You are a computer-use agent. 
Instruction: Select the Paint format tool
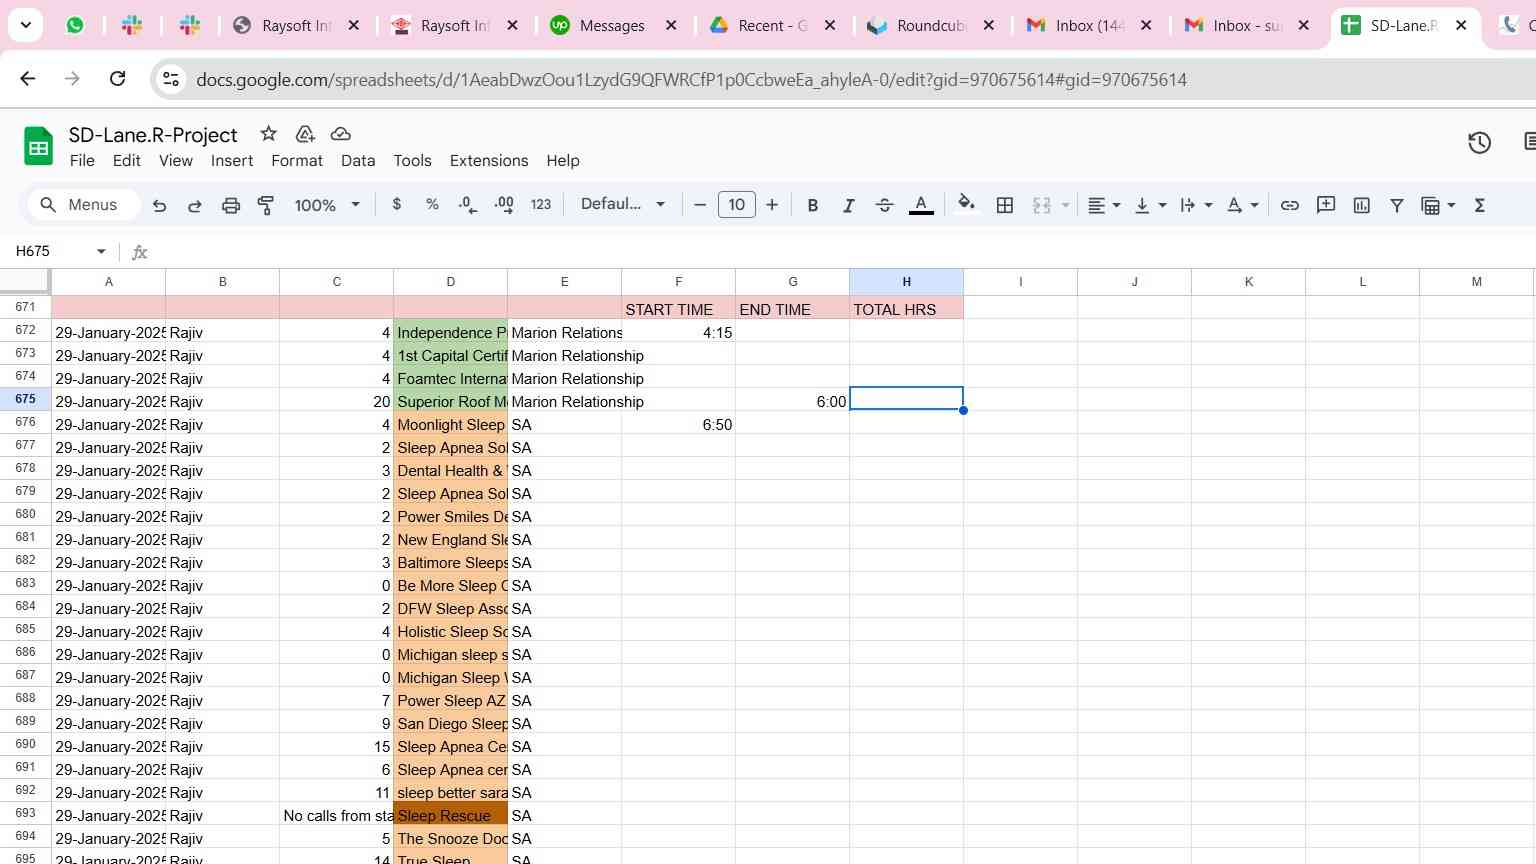coord(266,205)
